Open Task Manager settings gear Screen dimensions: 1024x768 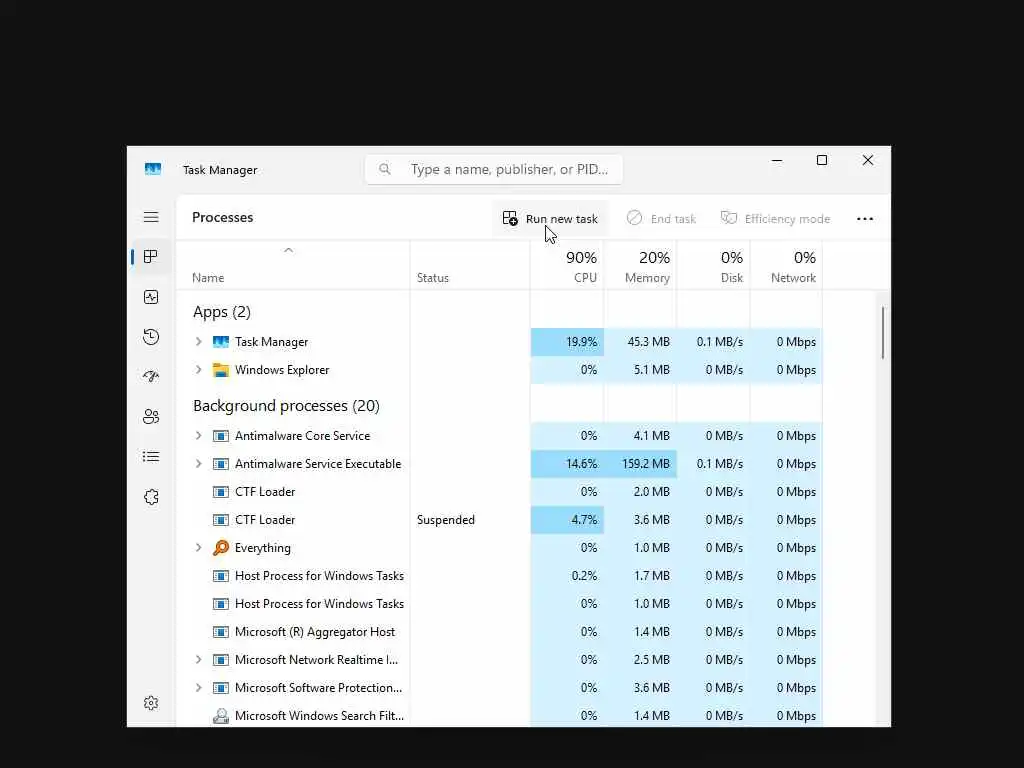pyautogui.click(x=151, y=703)
